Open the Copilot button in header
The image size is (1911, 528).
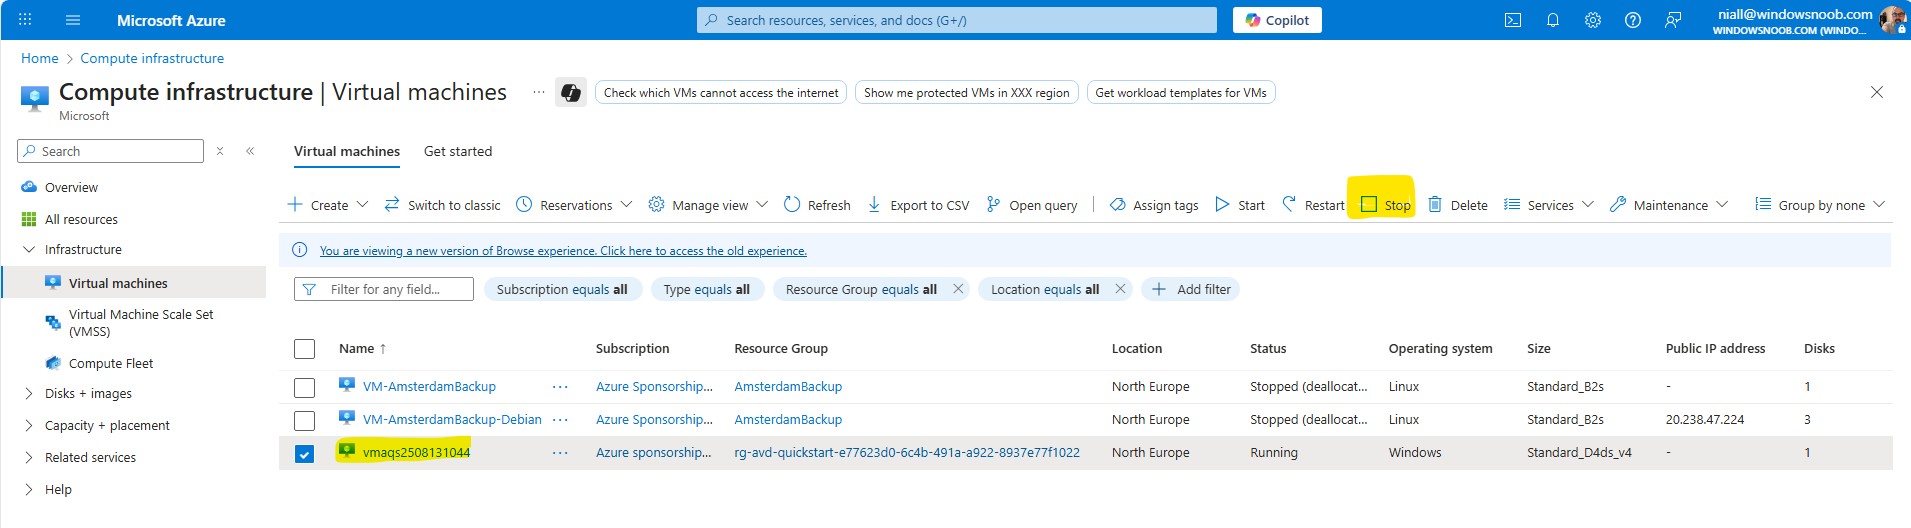[1277, 20]
